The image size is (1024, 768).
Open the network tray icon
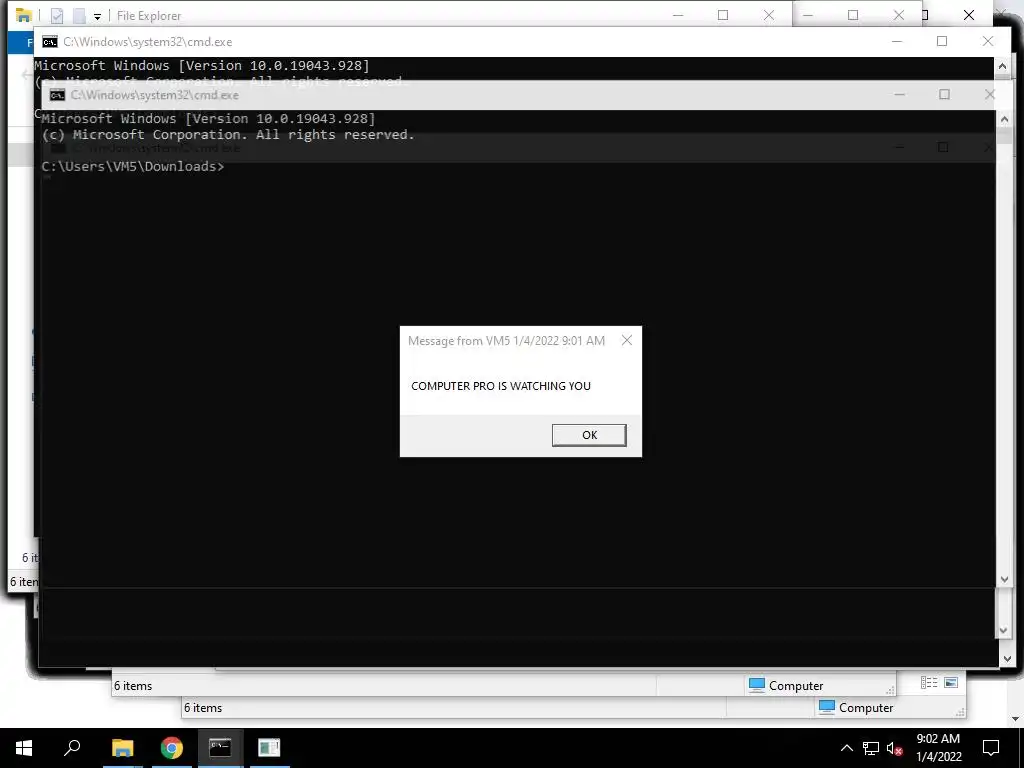pyautogui.click(x=871, y=748)
